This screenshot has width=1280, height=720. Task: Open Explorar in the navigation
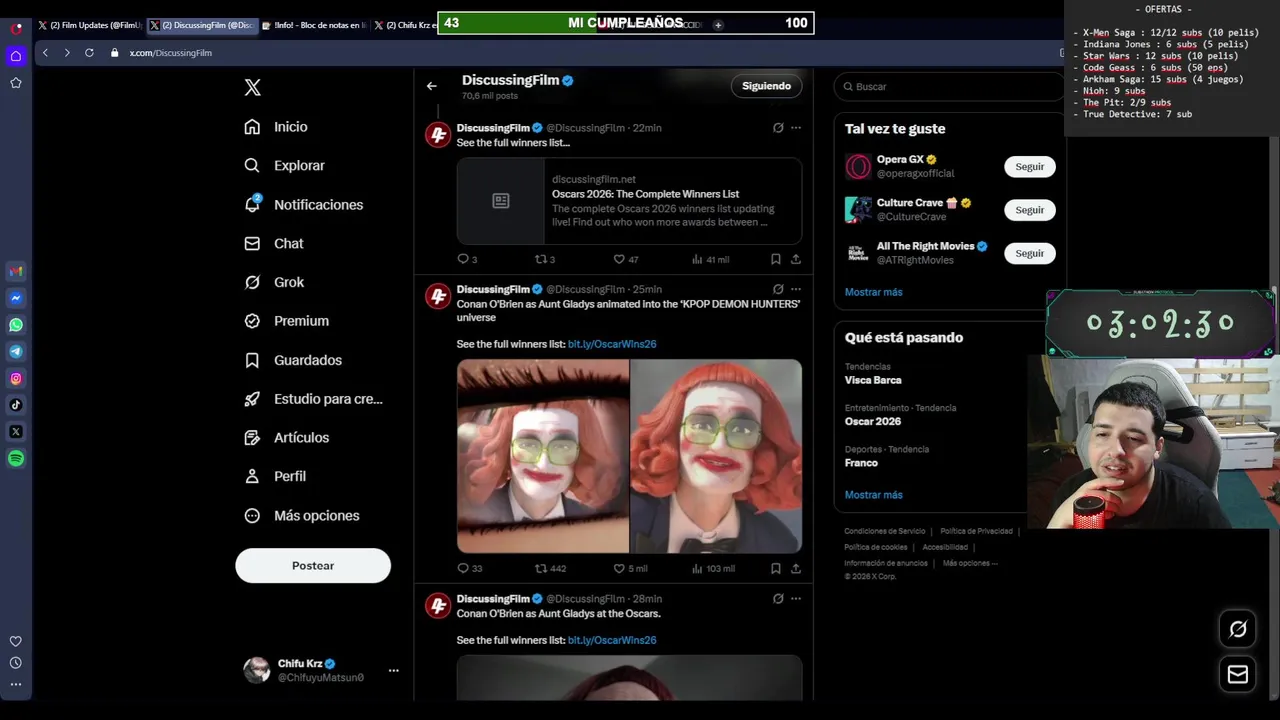coord(285,165)
